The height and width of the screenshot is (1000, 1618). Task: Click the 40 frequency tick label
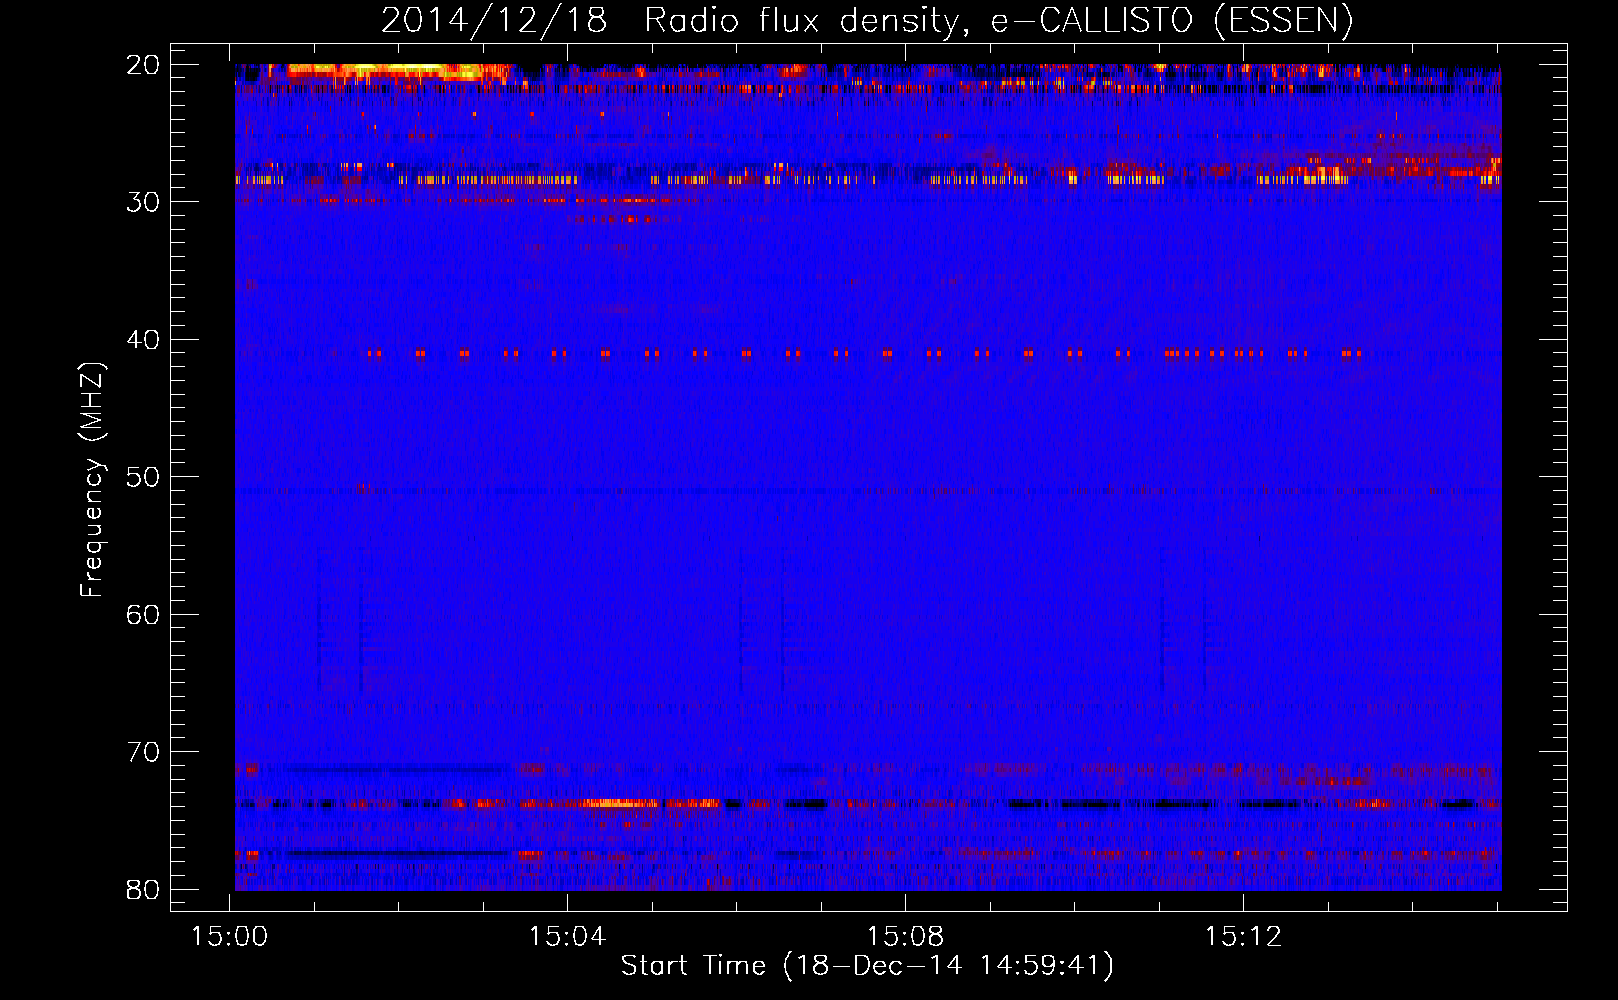[x=143, y=340]
